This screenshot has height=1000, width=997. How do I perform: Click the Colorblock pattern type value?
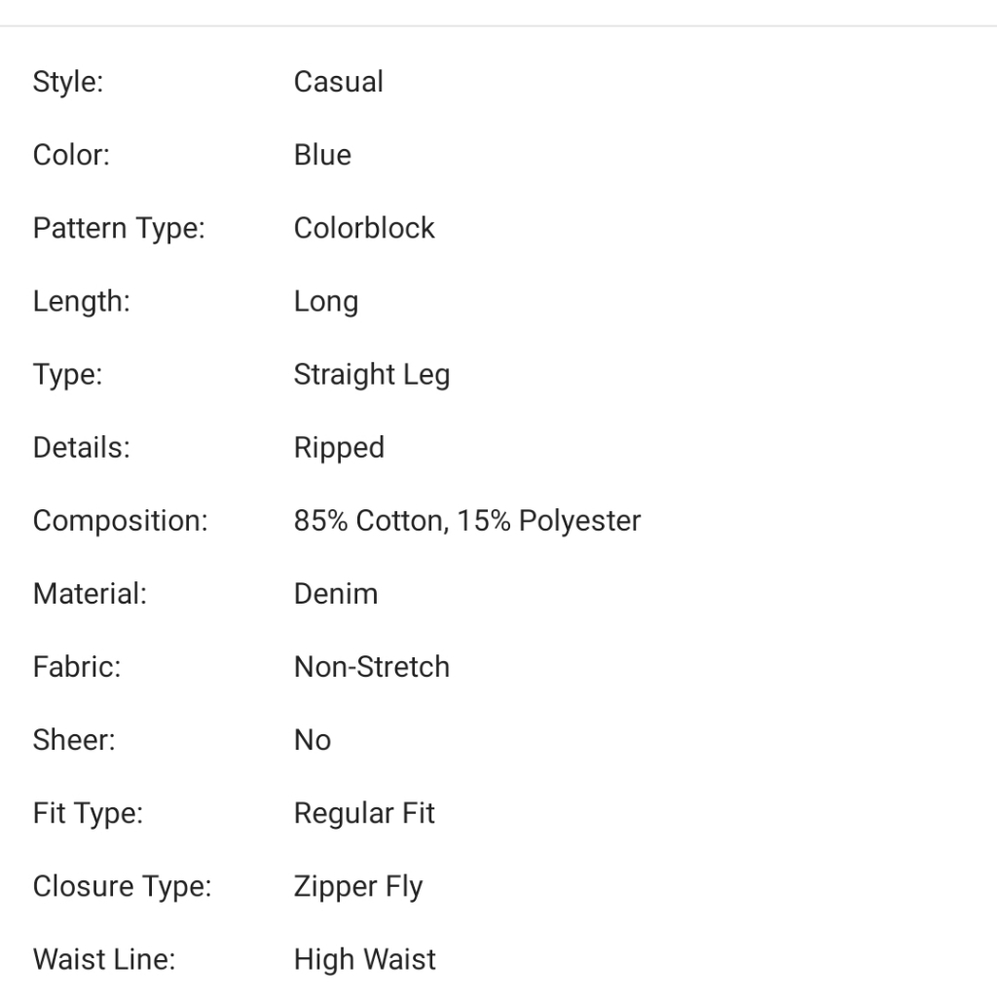click(364, 228)
